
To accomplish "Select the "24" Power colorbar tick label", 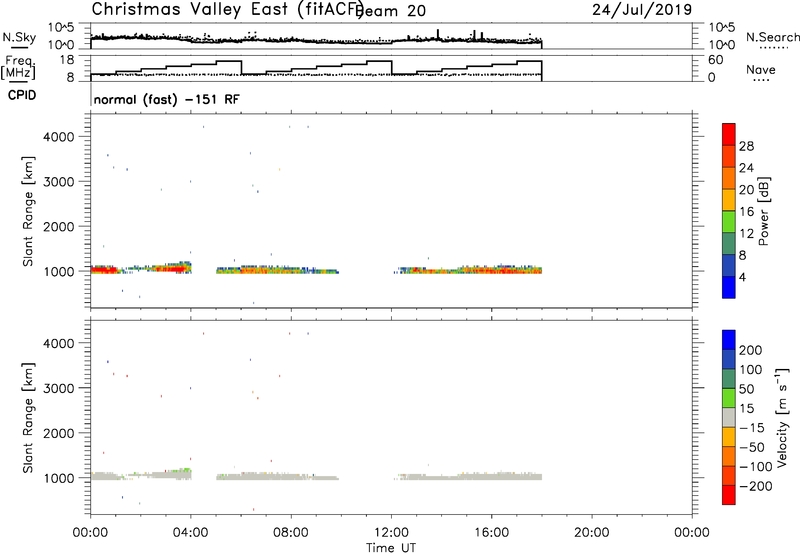I will pos(746,168).
